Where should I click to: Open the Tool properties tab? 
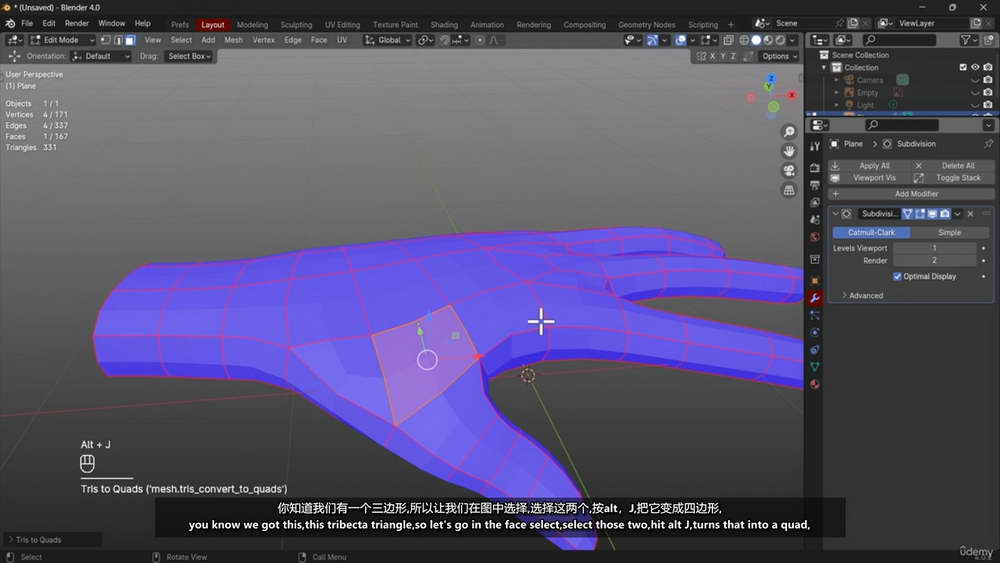point(814,146)
